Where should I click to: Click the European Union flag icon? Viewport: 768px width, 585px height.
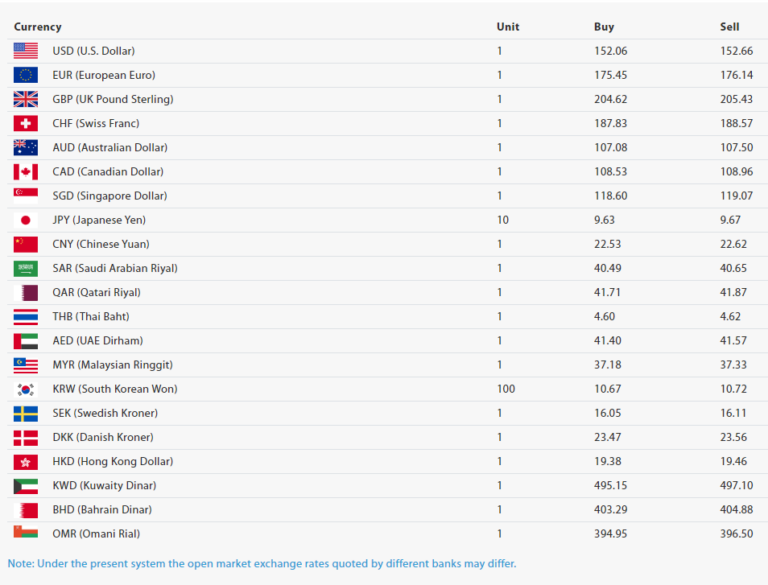25,75
